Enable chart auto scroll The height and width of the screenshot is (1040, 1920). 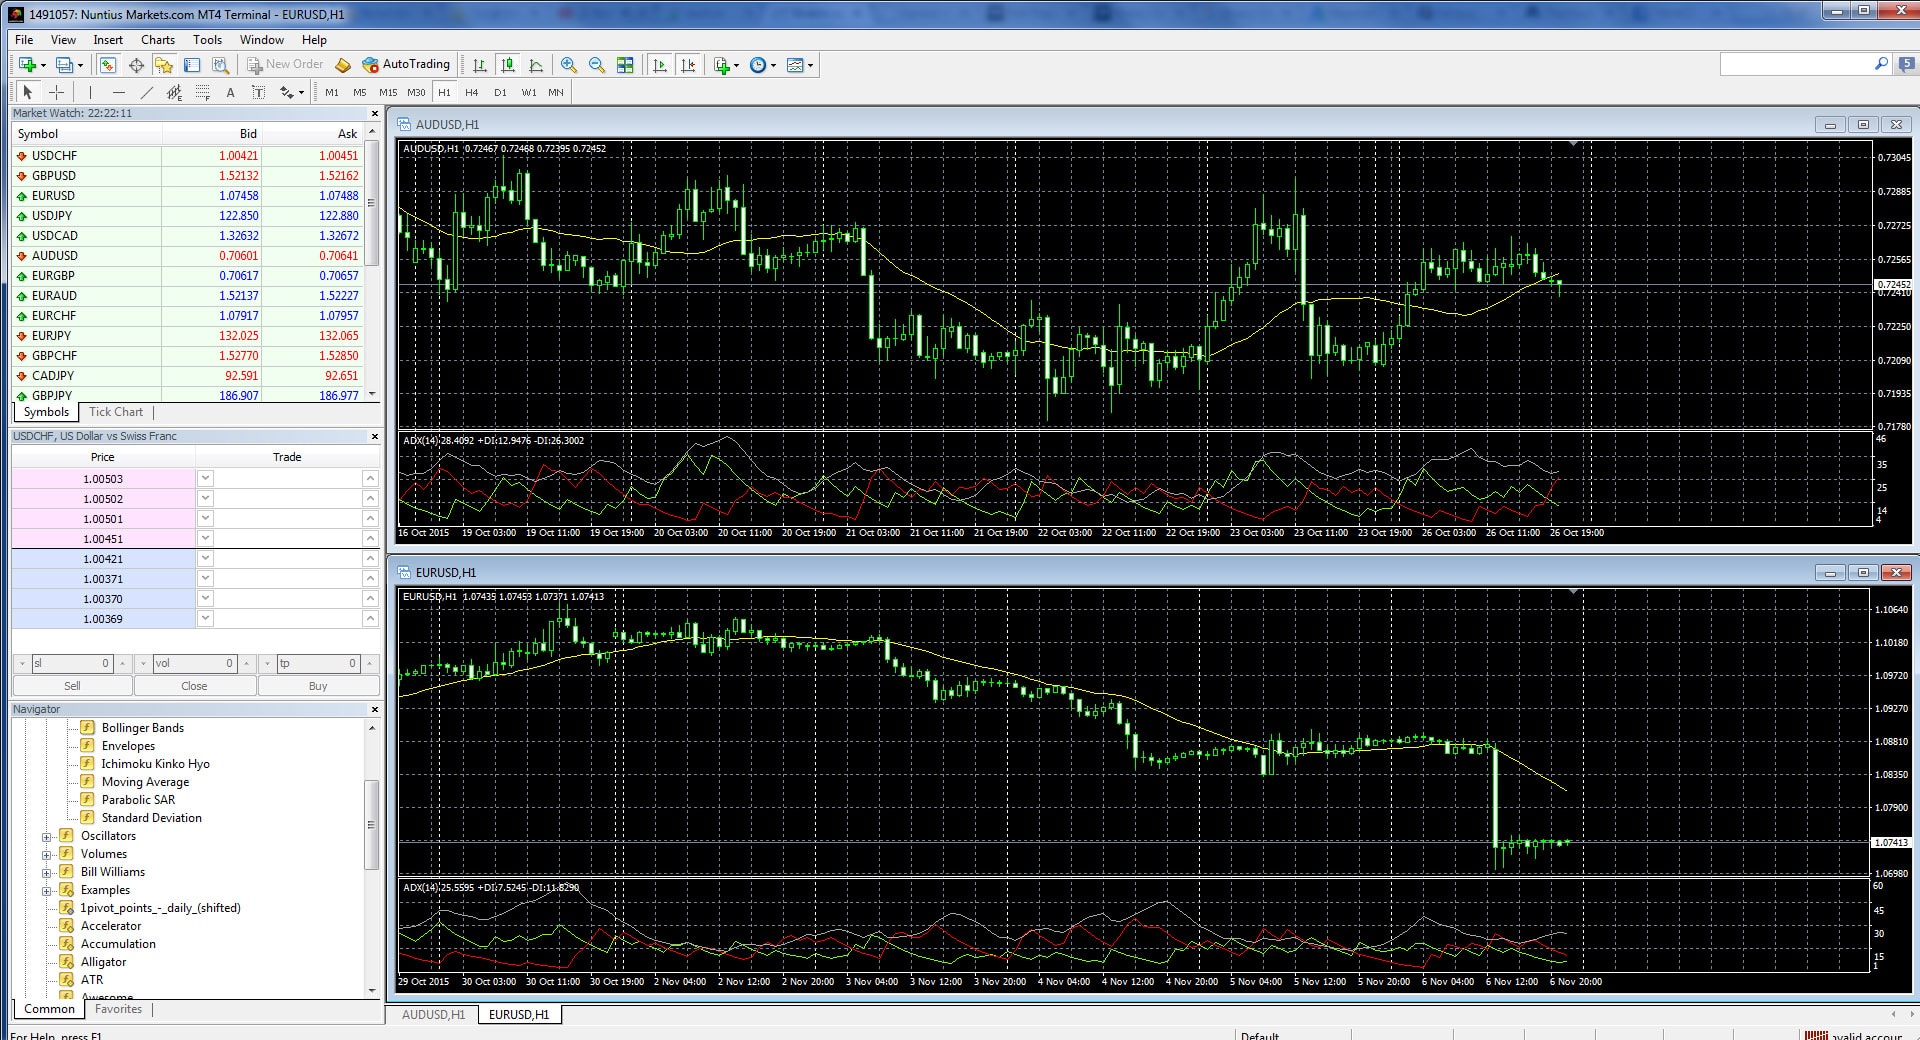(x=661, y=64)
